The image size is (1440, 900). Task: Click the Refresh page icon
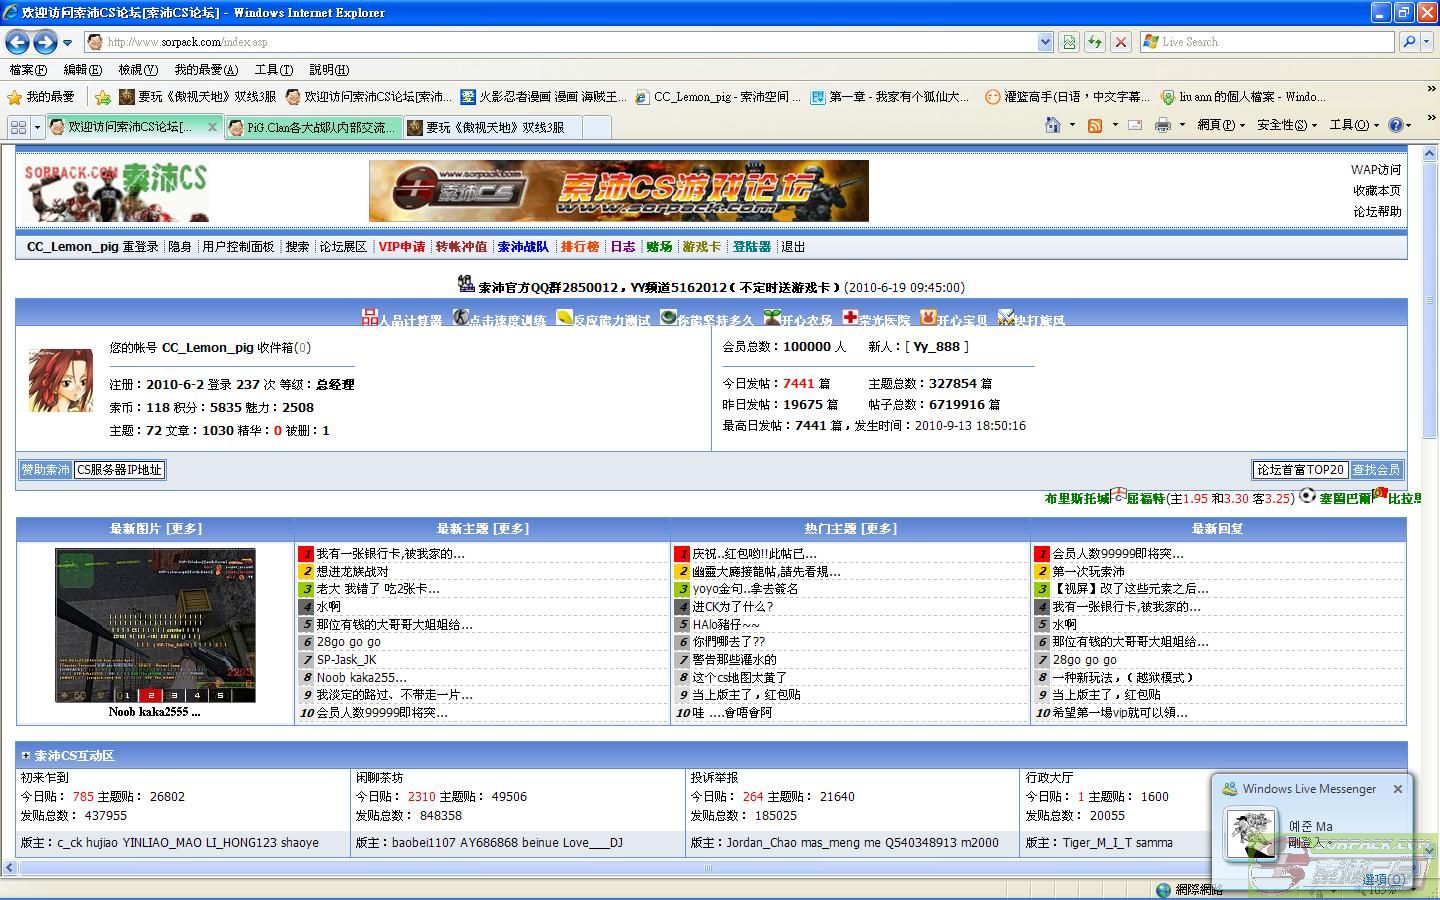tap(1095, 42)
